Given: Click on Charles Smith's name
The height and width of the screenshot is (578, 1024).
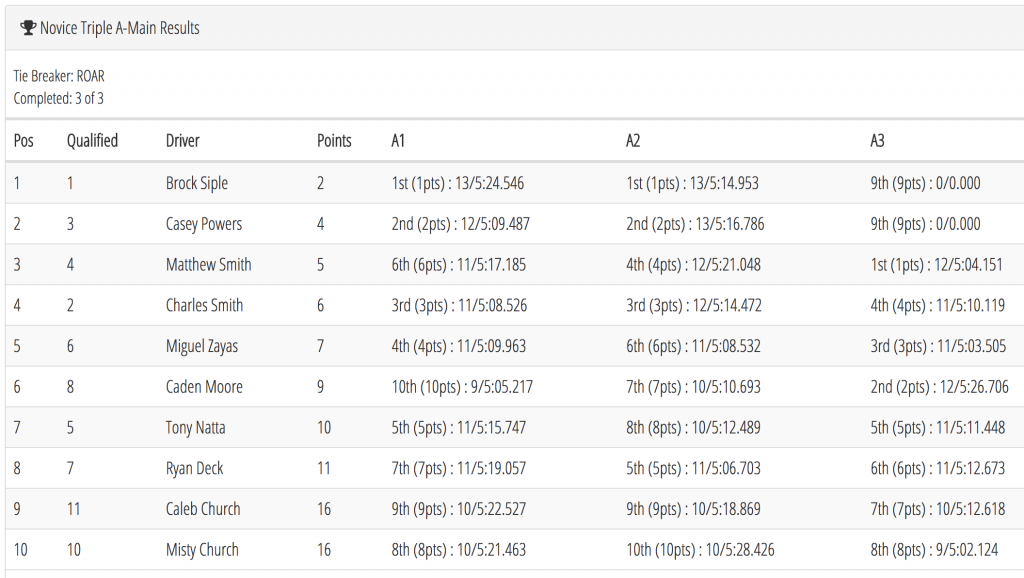Looking at the screenshot, I should [x=204, y=305].
